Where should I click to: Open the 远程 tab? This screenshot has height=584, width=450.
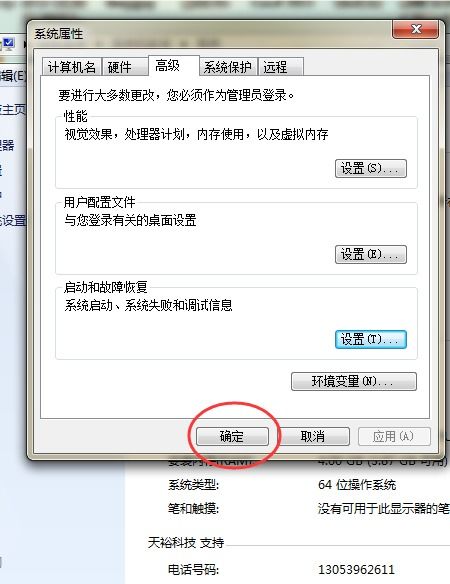click(x=281, y=67)
